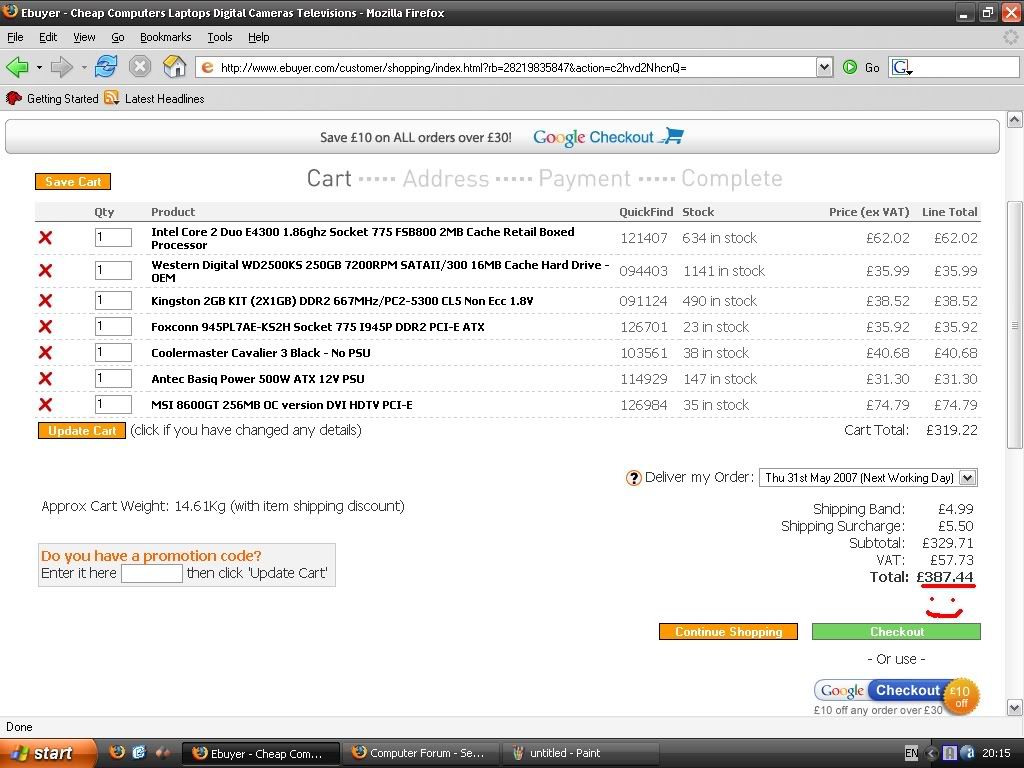Screen dimensions: 1024x768
Task: Click the Back arrow navigation icon
Action: 17,67
